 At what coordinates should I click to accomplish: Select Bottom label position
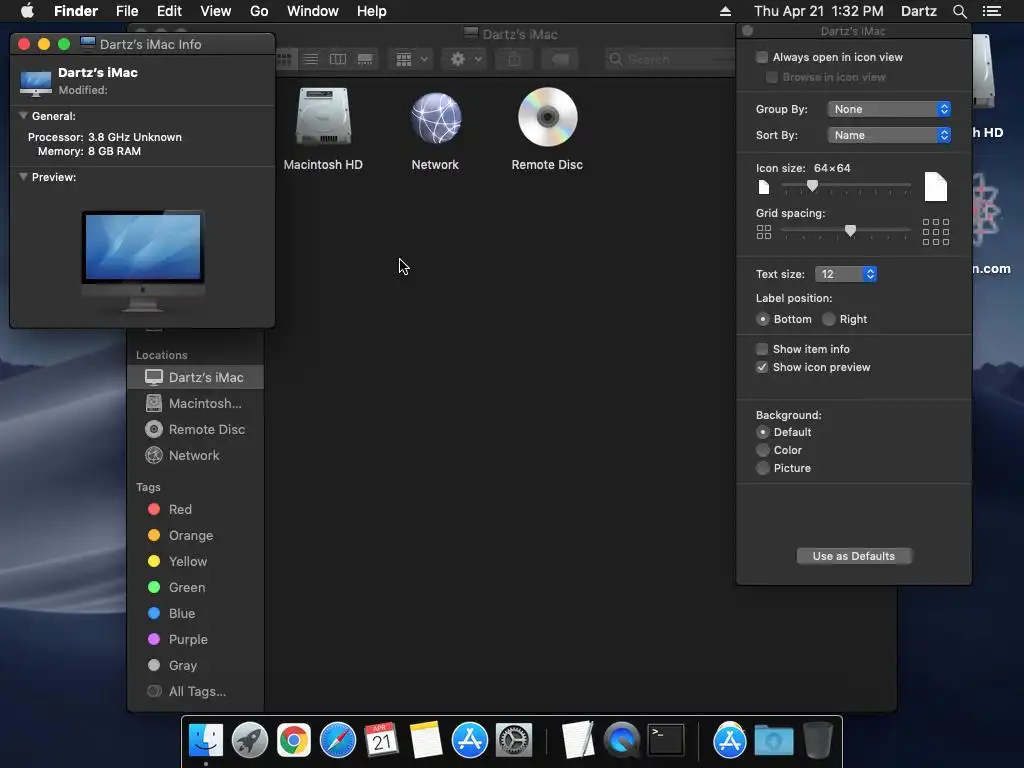[762, 319]
